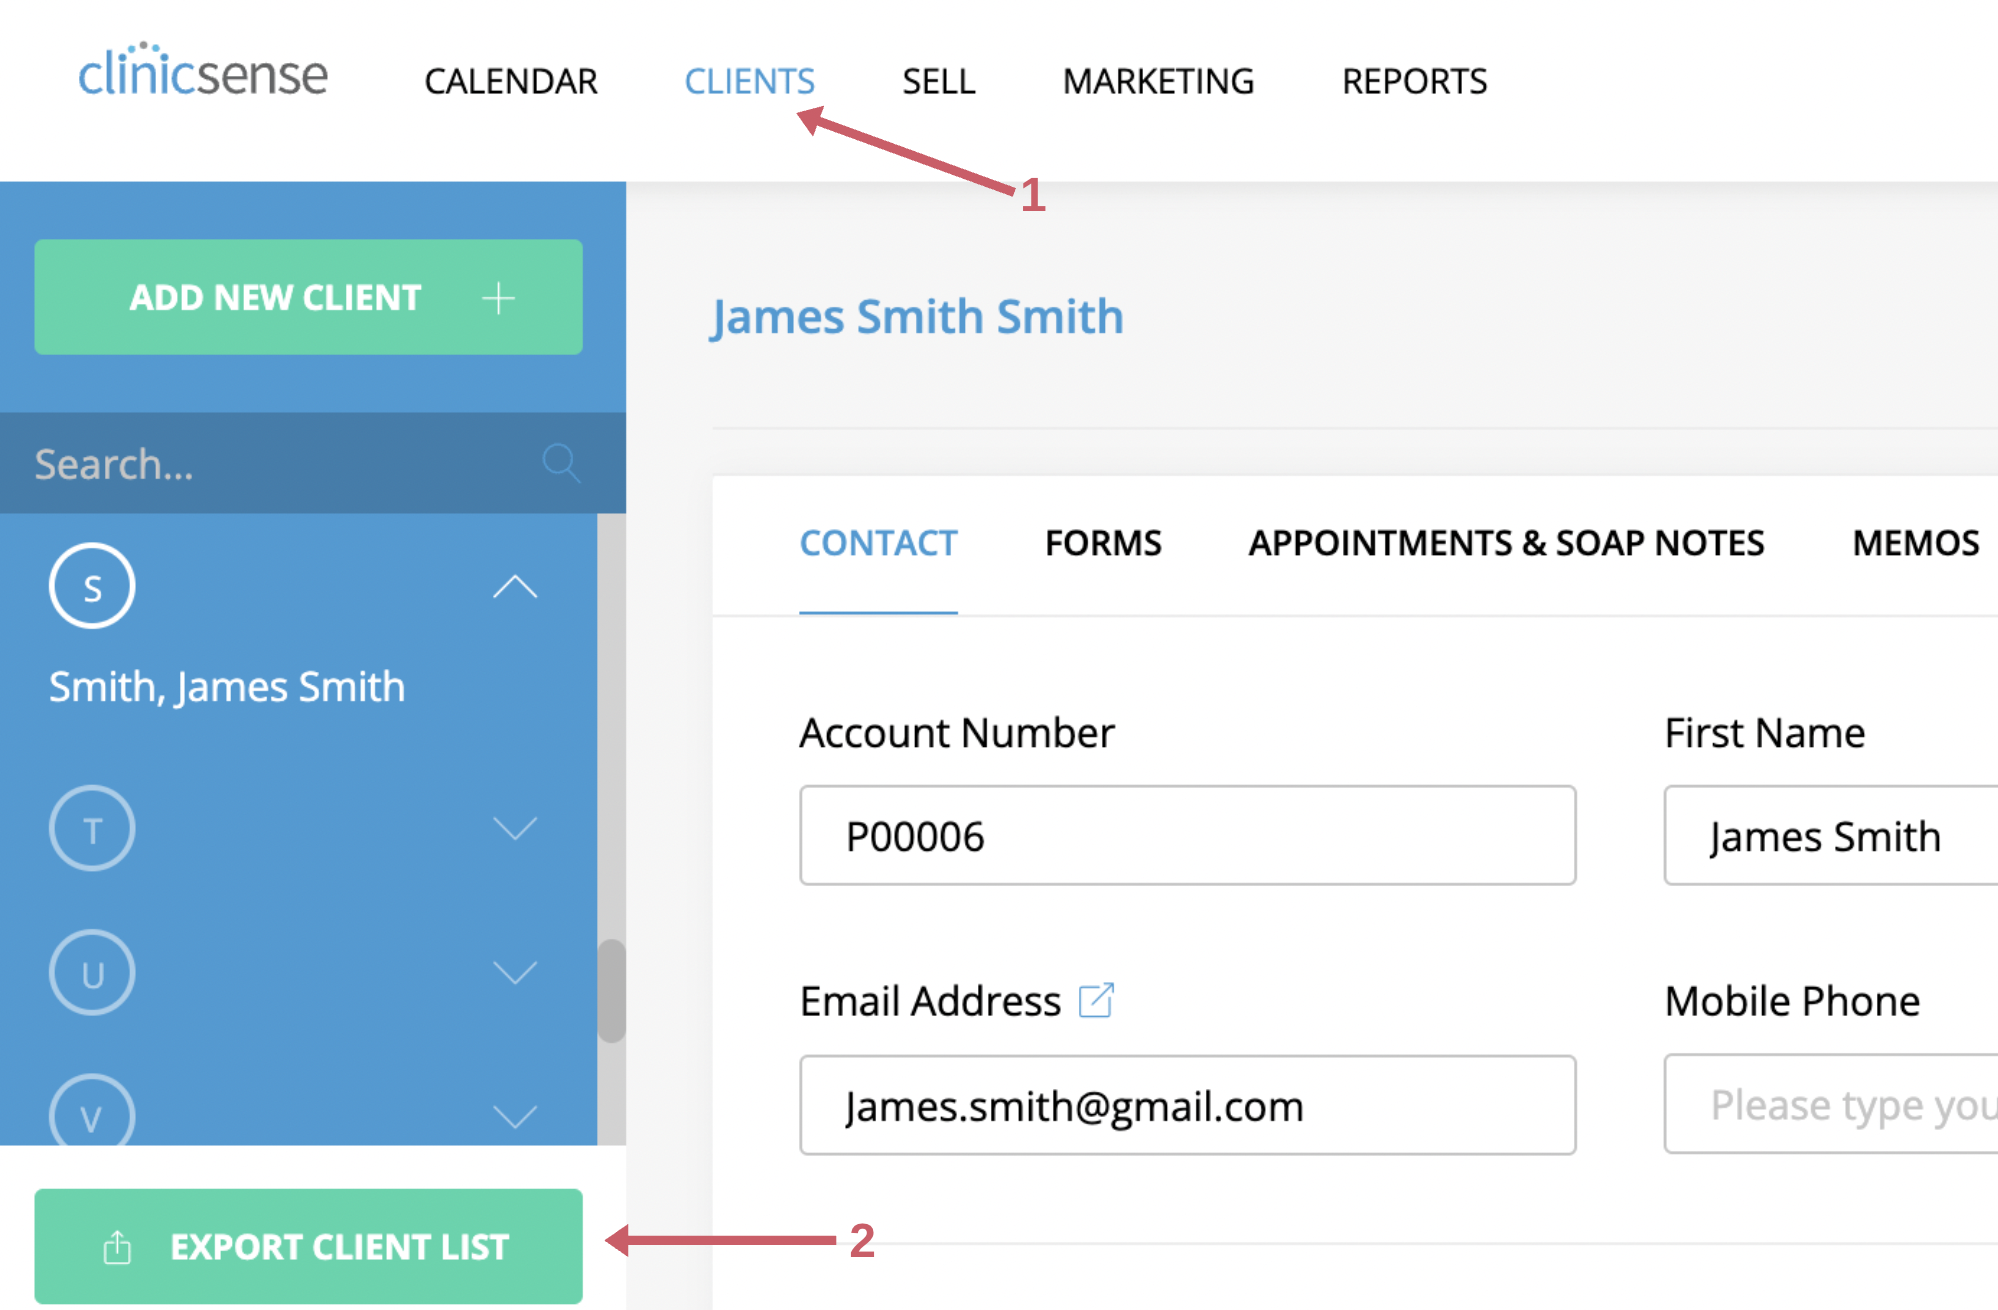Open the MEMOS tab

click(x=1915, y=543)
